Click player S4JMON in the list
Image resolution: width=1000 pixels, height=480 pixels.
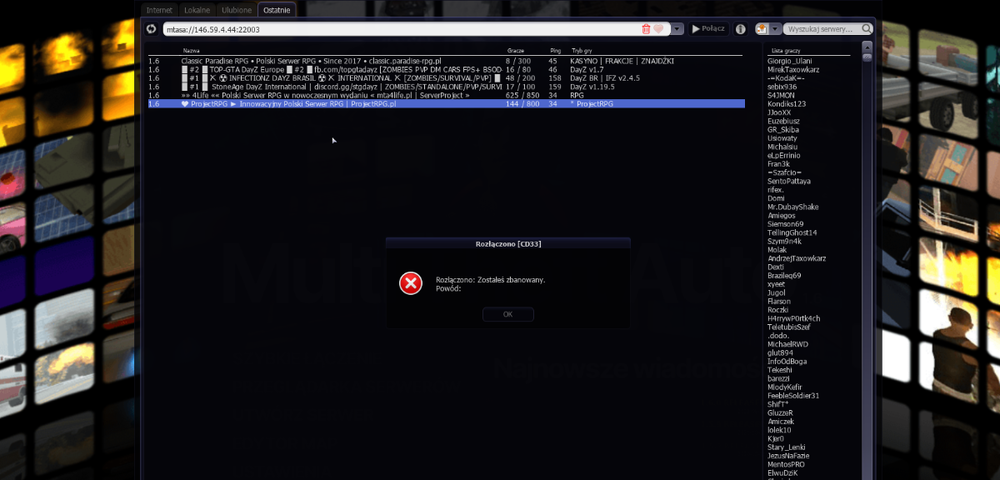pyautogui.click(x=781, y=95)
